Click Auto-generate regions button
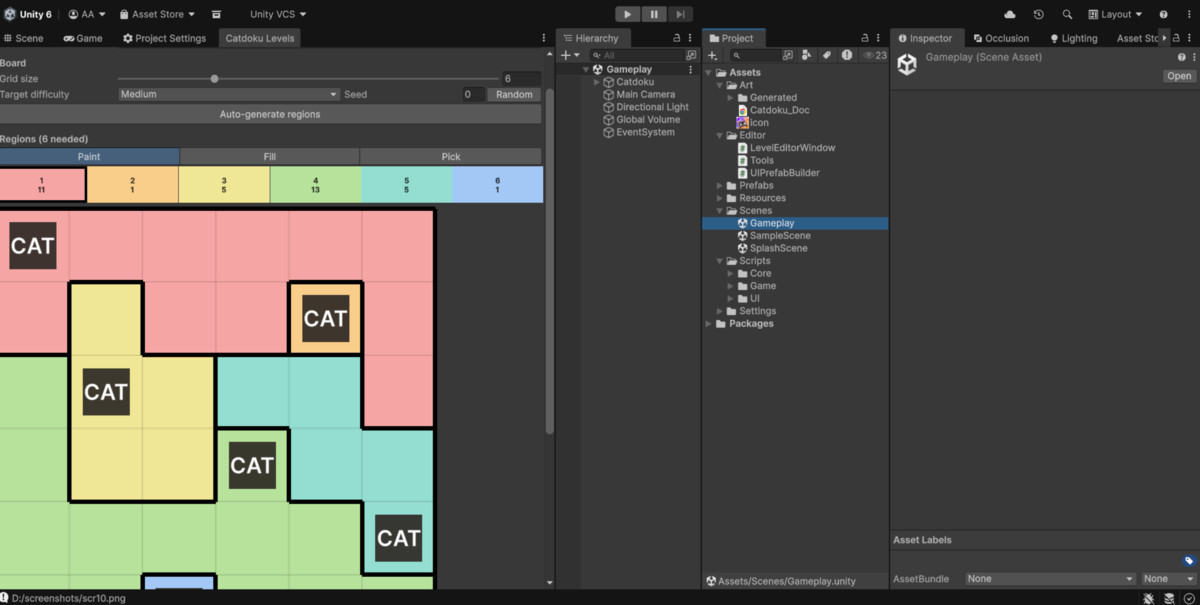 [270, 114]
